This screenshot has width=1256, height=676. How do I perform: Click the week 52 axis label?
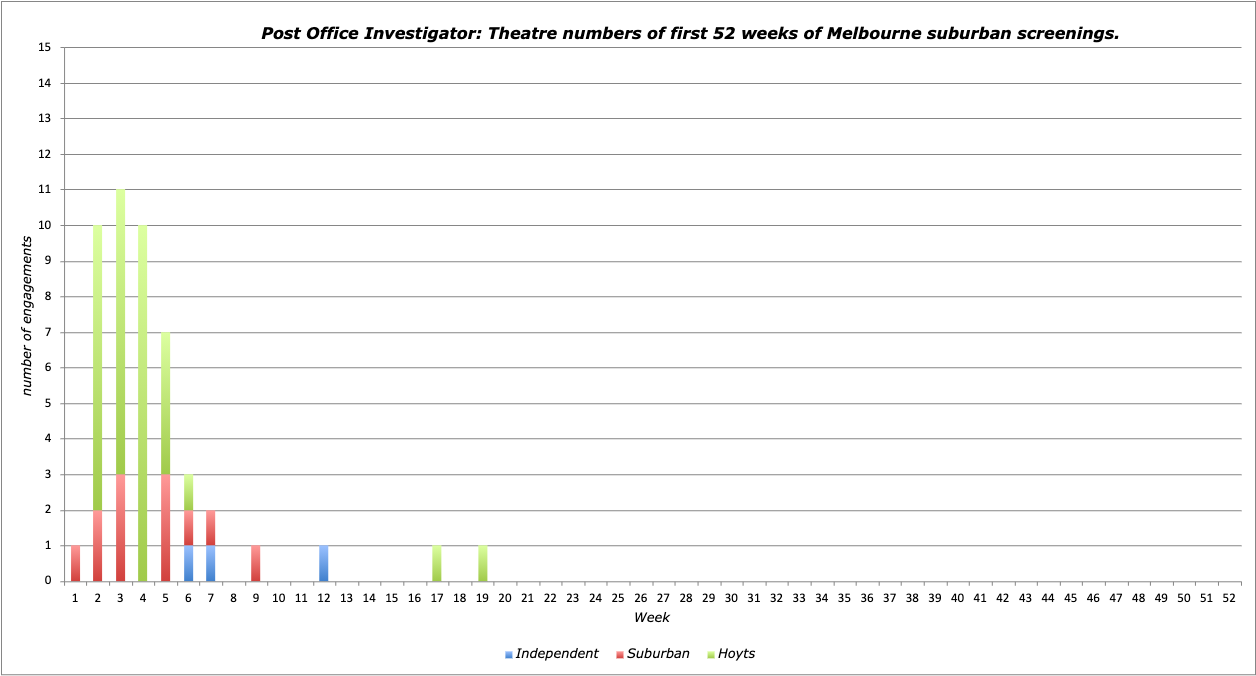[1229, 597]
